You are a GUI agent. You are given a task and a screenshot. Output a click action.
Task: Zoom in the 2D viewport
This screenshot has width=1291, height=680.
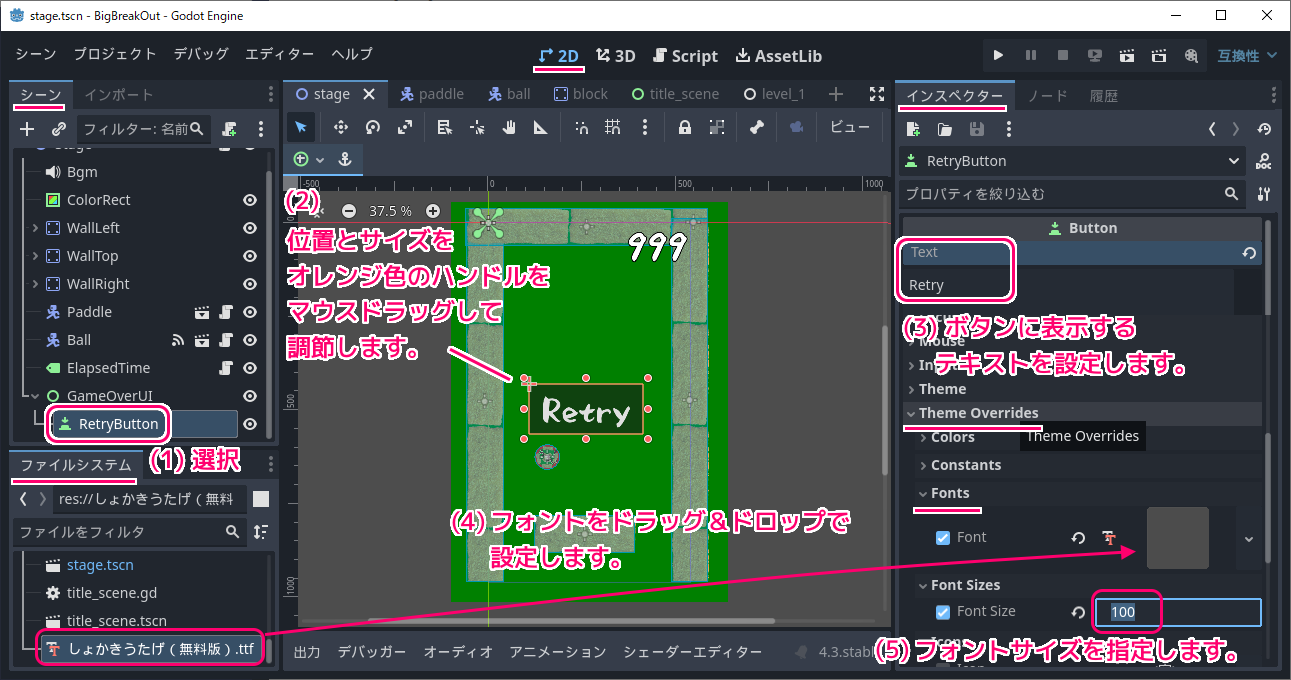click(433, 211)
